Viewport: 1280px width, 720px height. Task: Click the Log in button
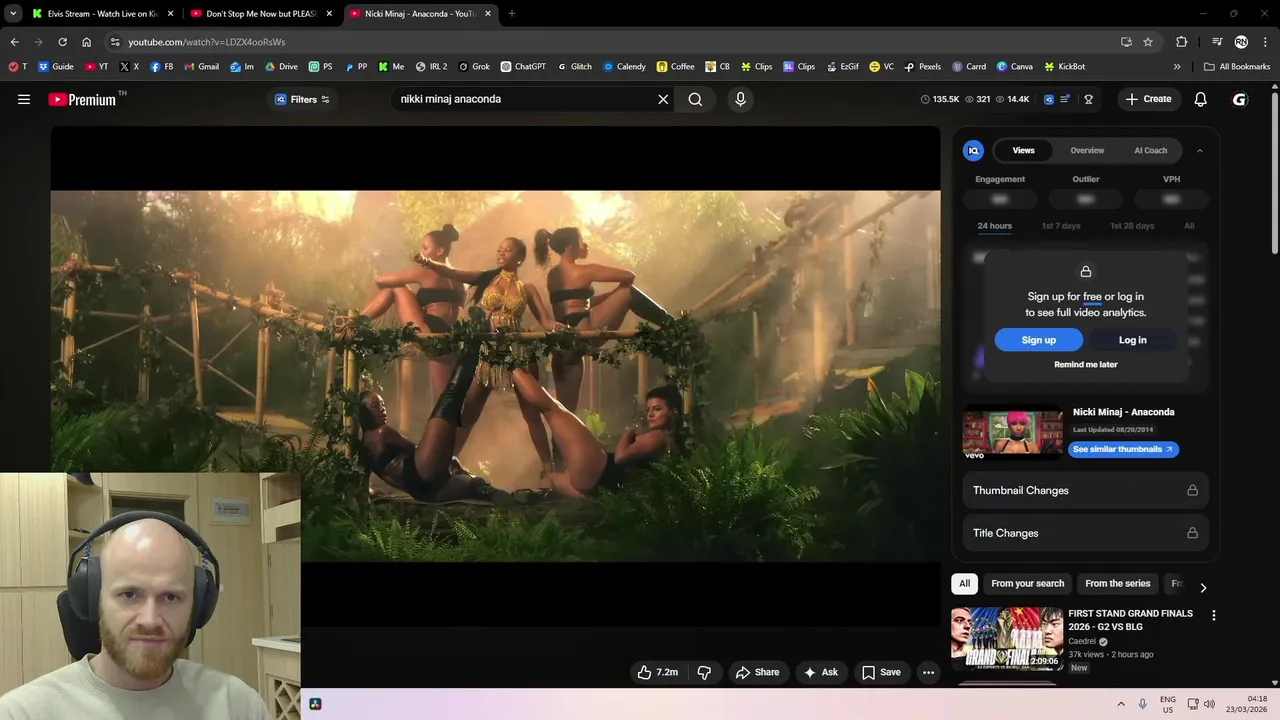point(1132,340)
